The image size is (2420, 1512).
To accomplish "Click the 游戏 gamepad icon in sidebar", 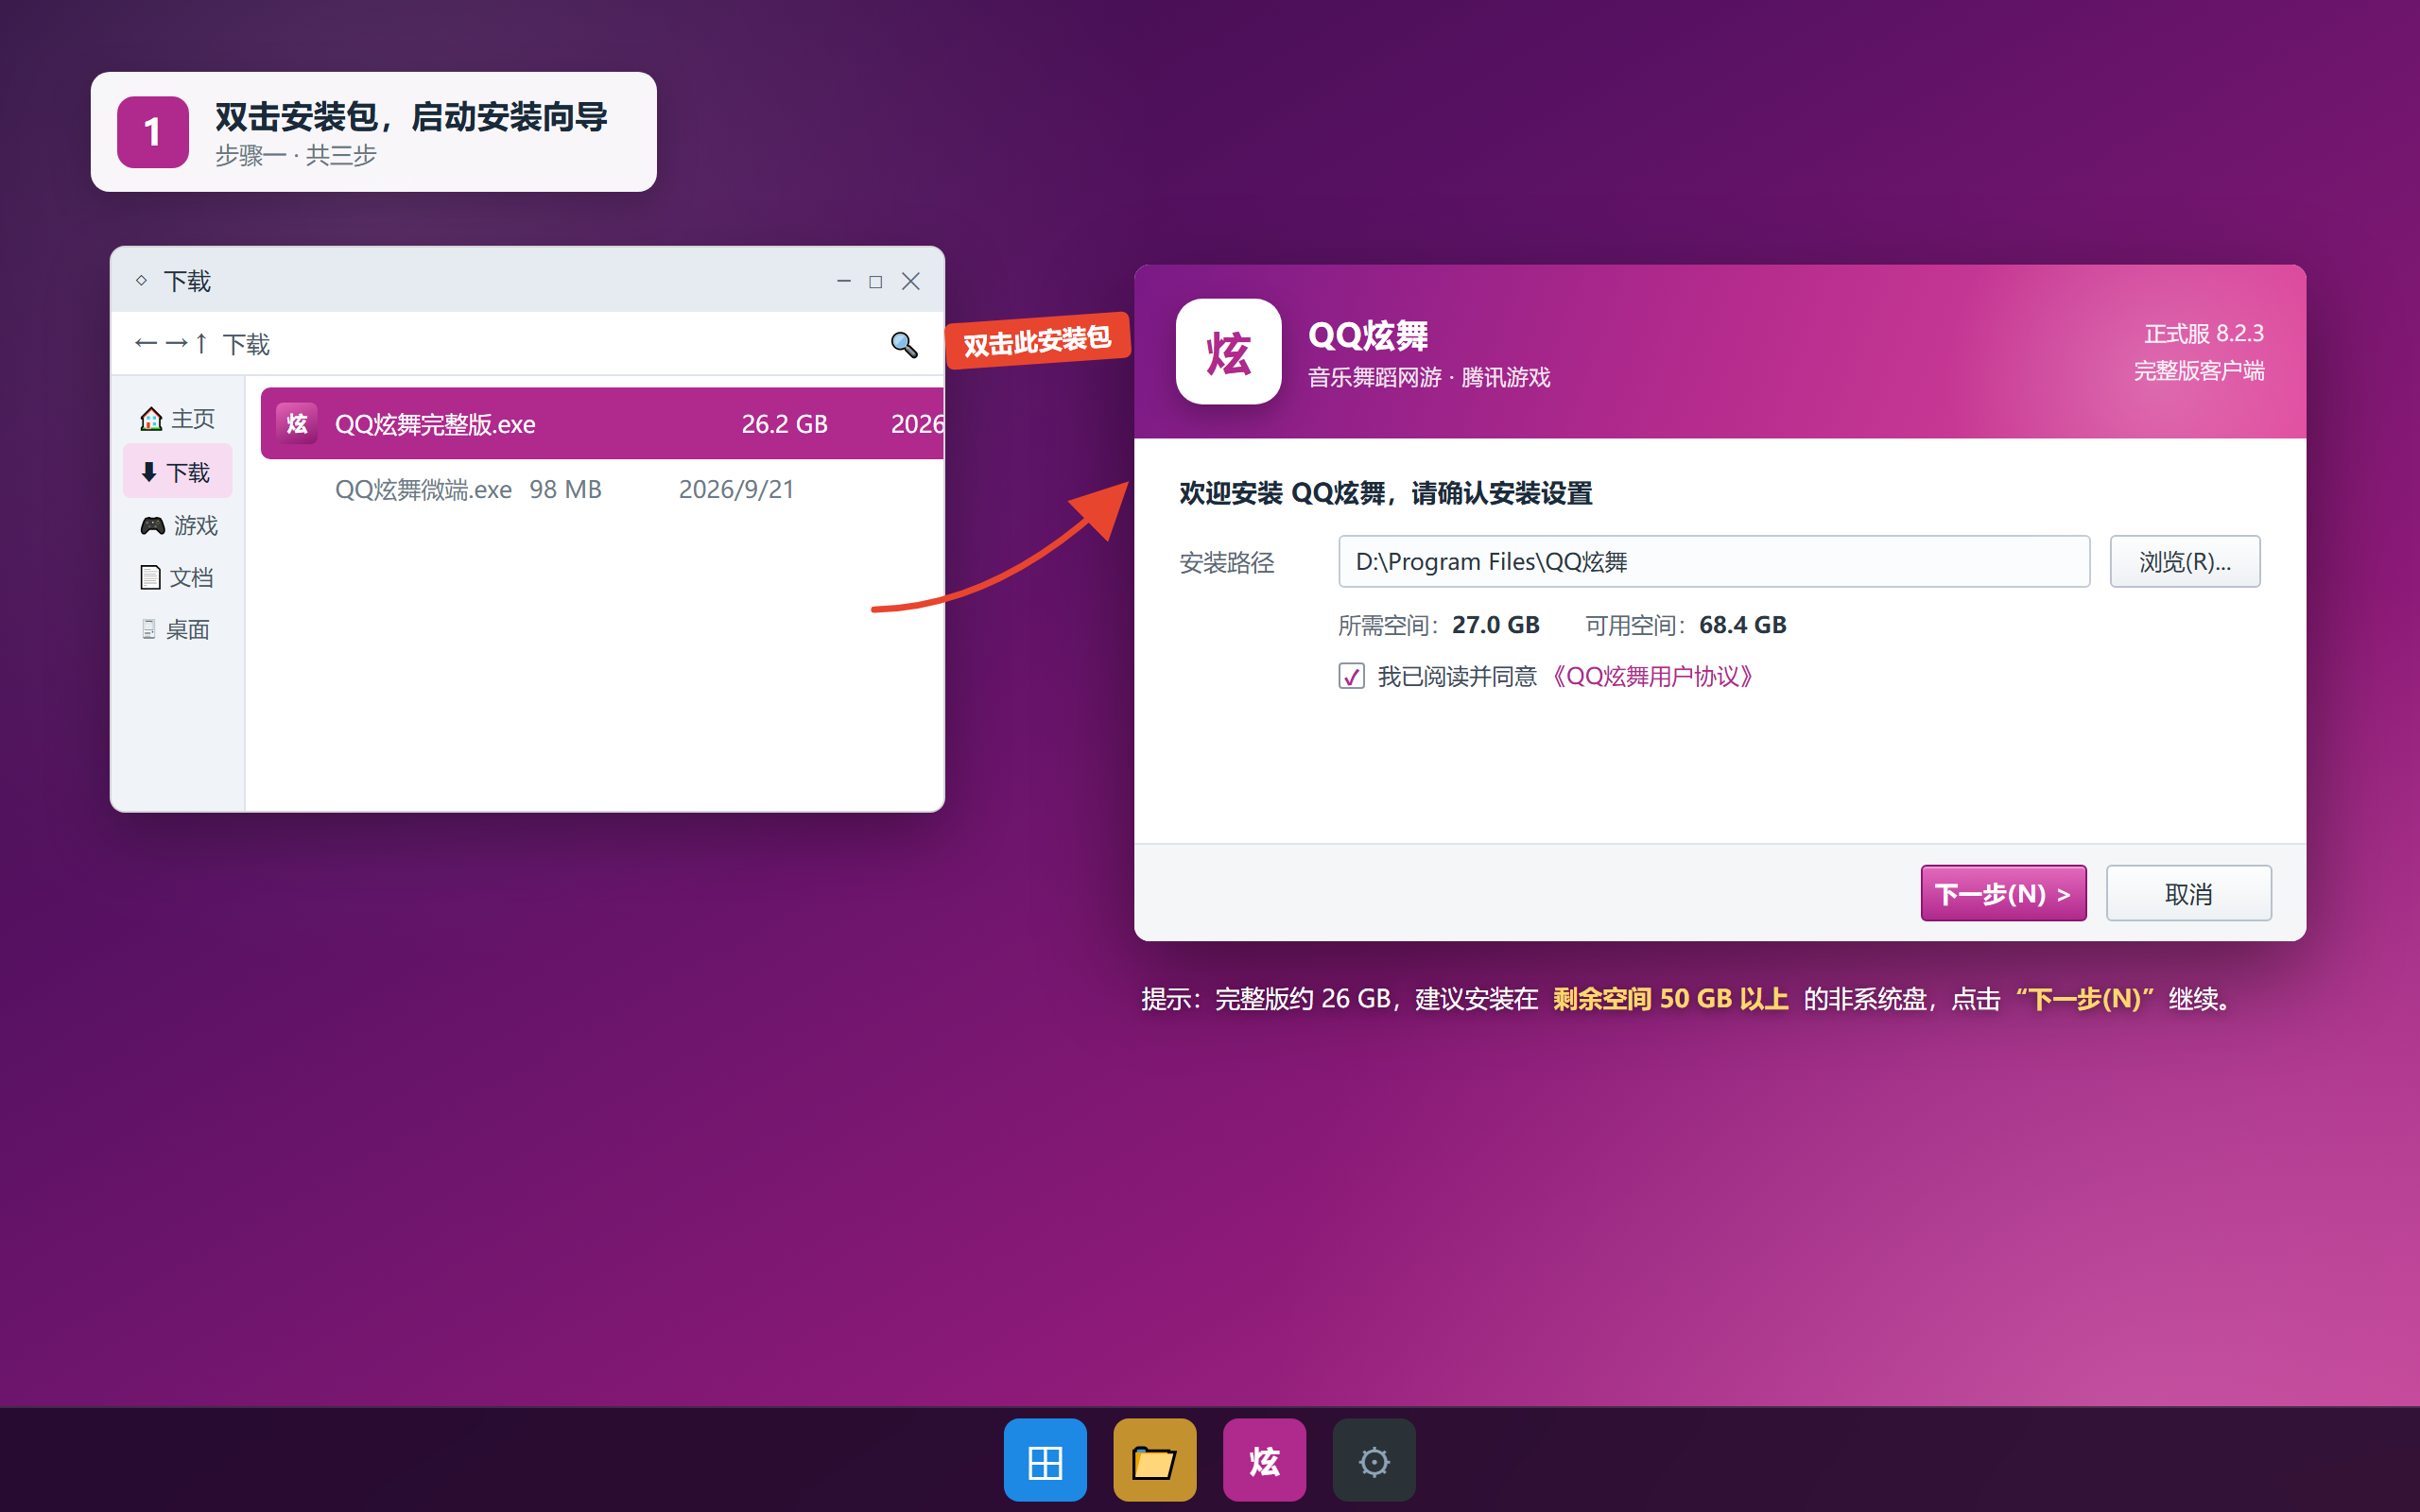I will coord(152,525).
